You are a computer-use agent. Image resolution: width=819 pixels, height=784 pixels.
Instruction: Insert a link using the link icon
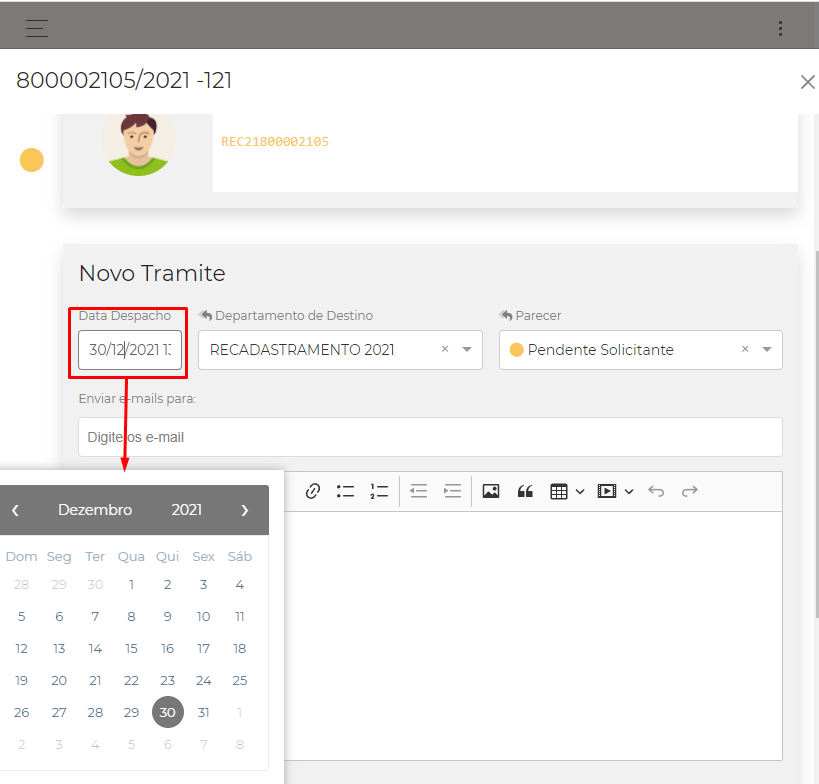coord(313,491)
